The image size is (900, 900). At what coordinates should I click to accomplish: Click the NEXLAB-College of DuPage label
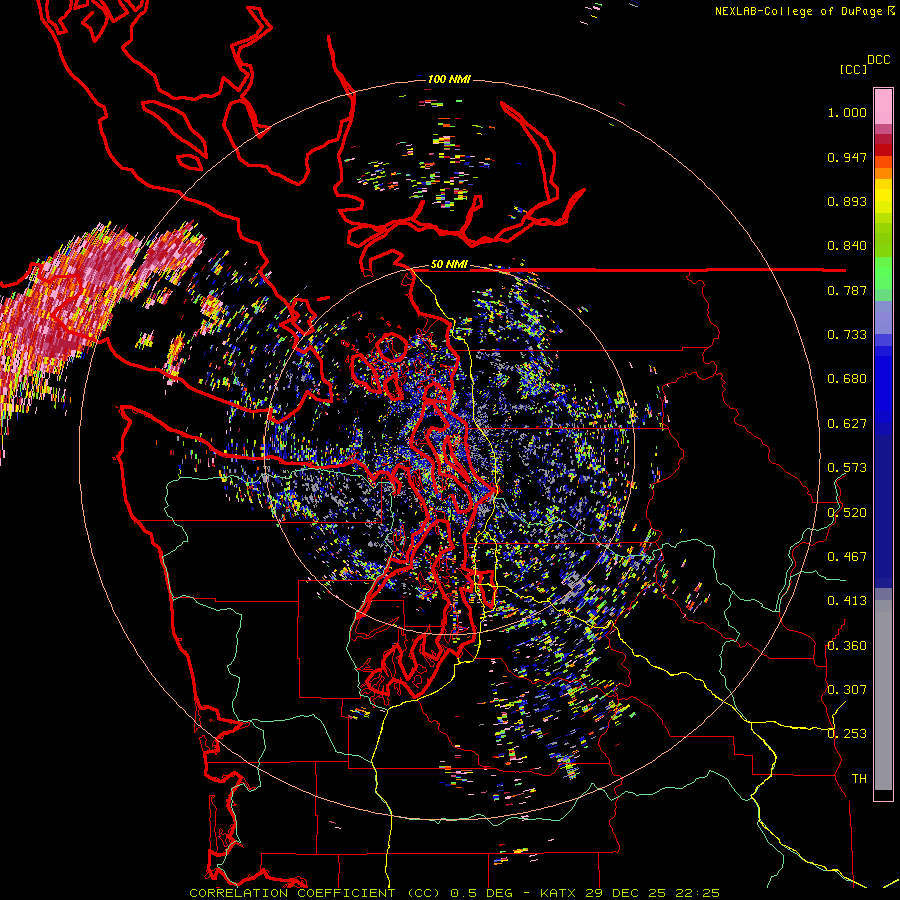point(804,11)
